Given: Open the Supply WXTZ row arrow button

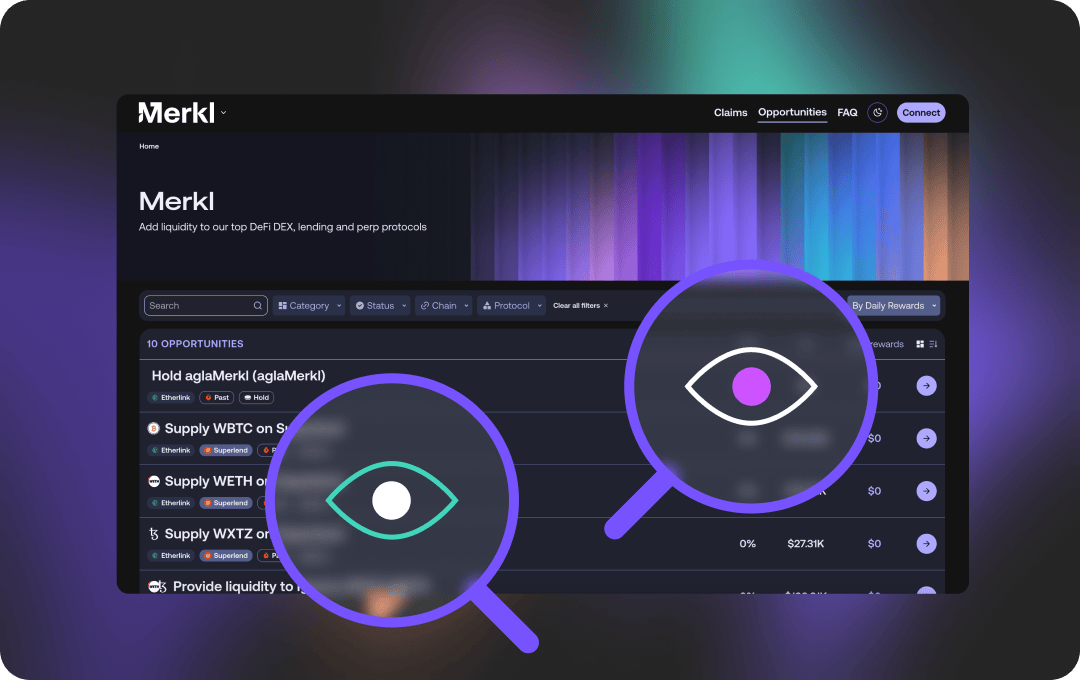Looking at the screenshot, I should coord(926,544).
